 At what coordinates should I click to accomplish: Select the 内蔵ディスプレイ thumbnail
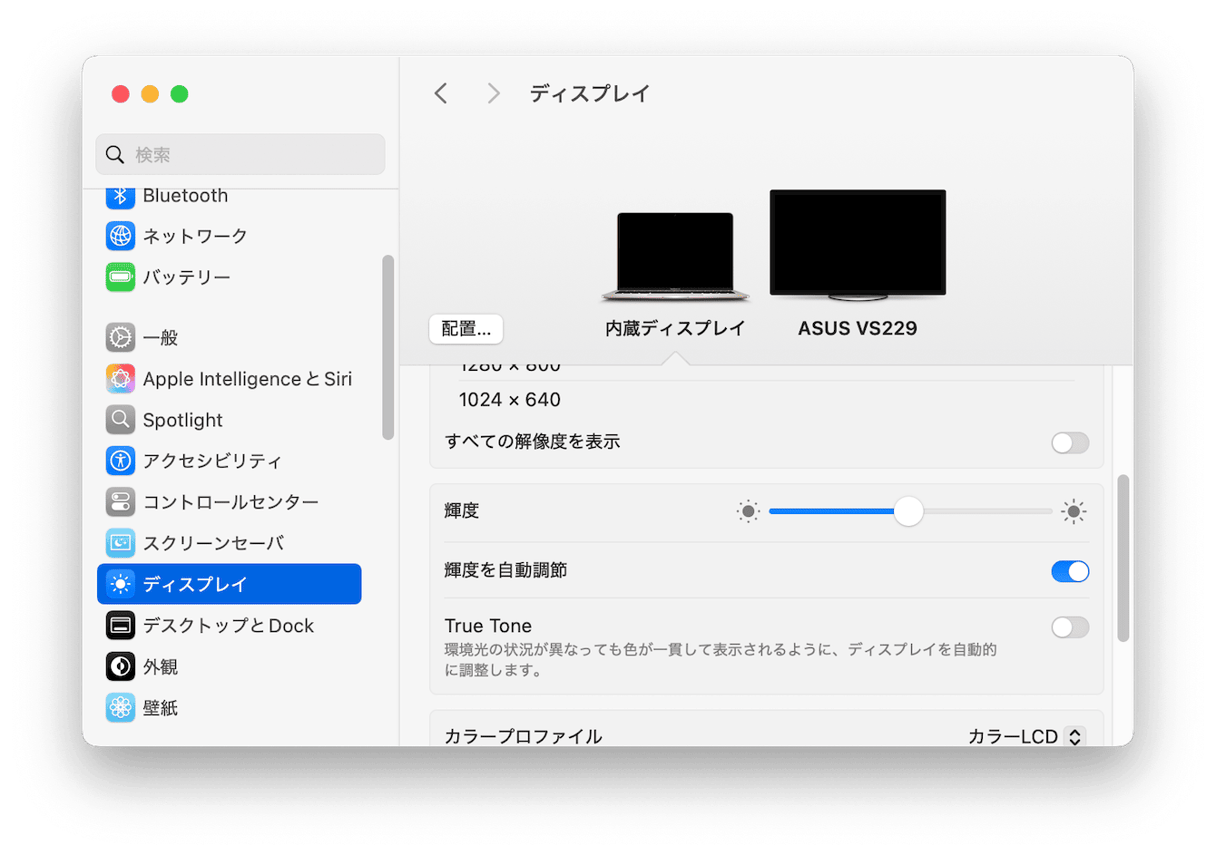click(x=674, y=250)
